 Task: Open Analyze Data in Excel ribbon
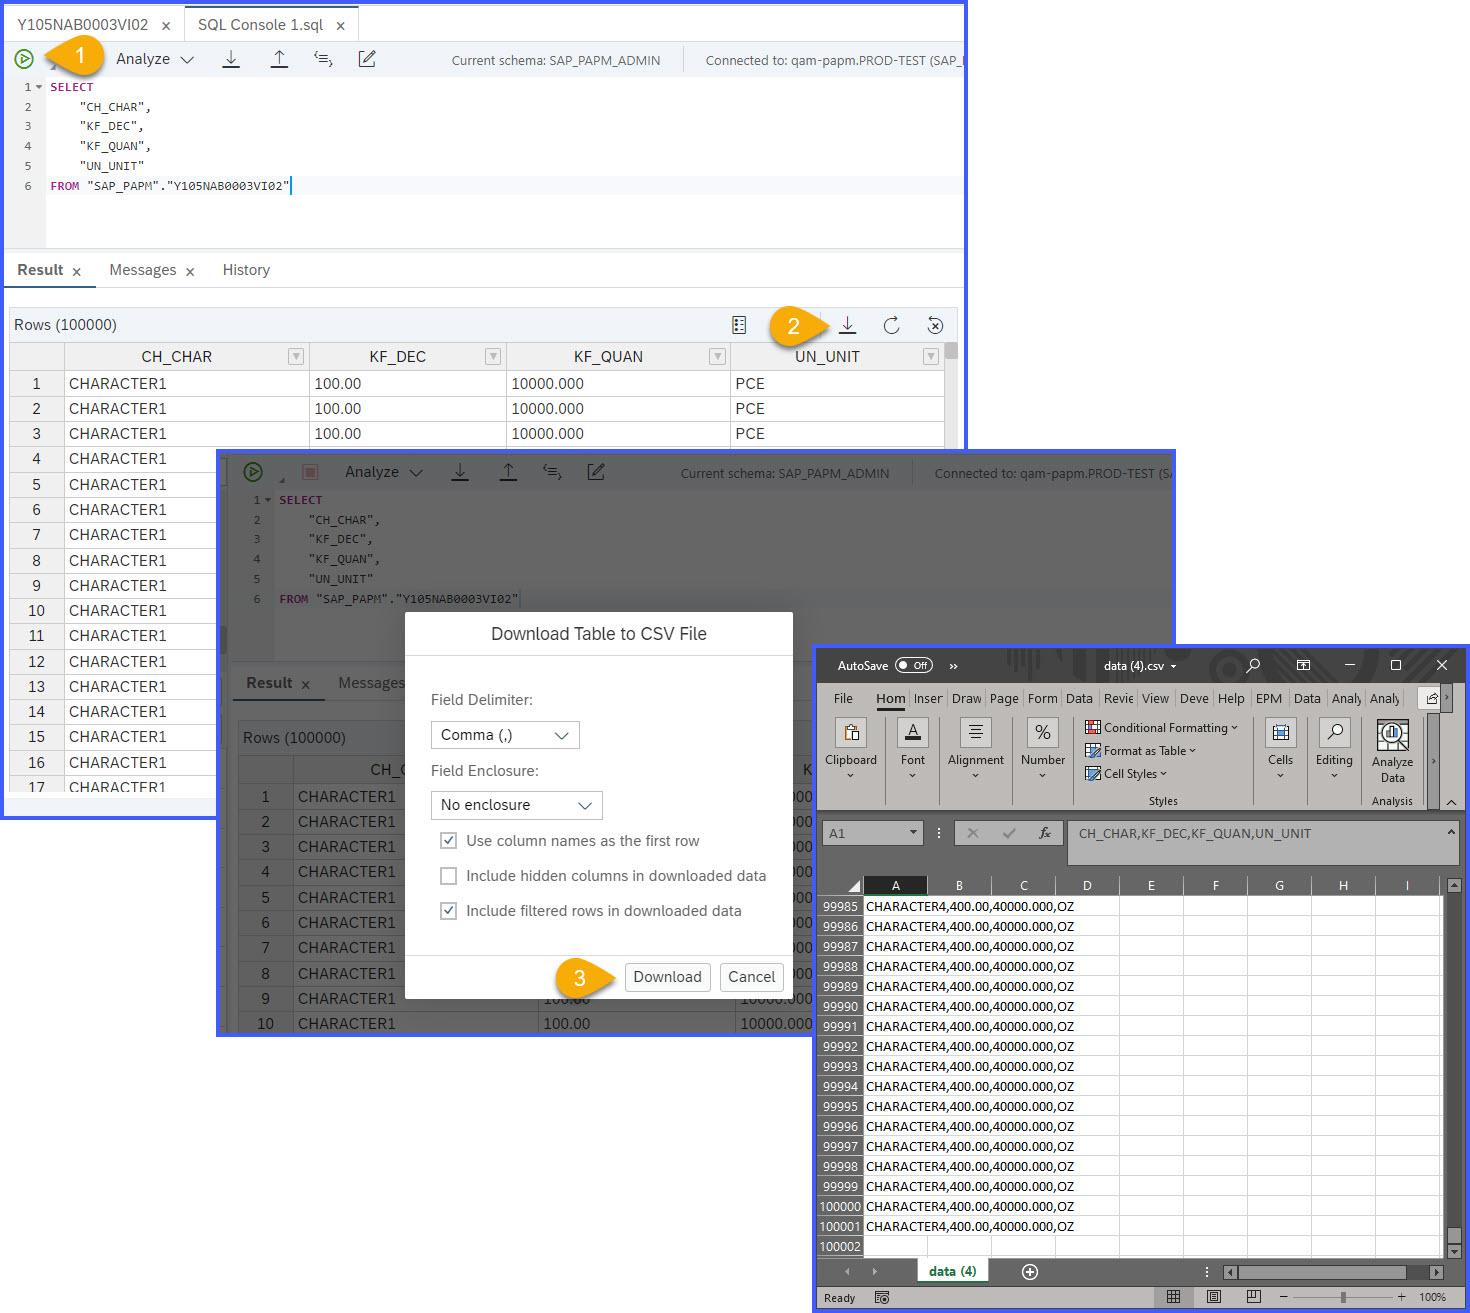[x=1393, y=750]
